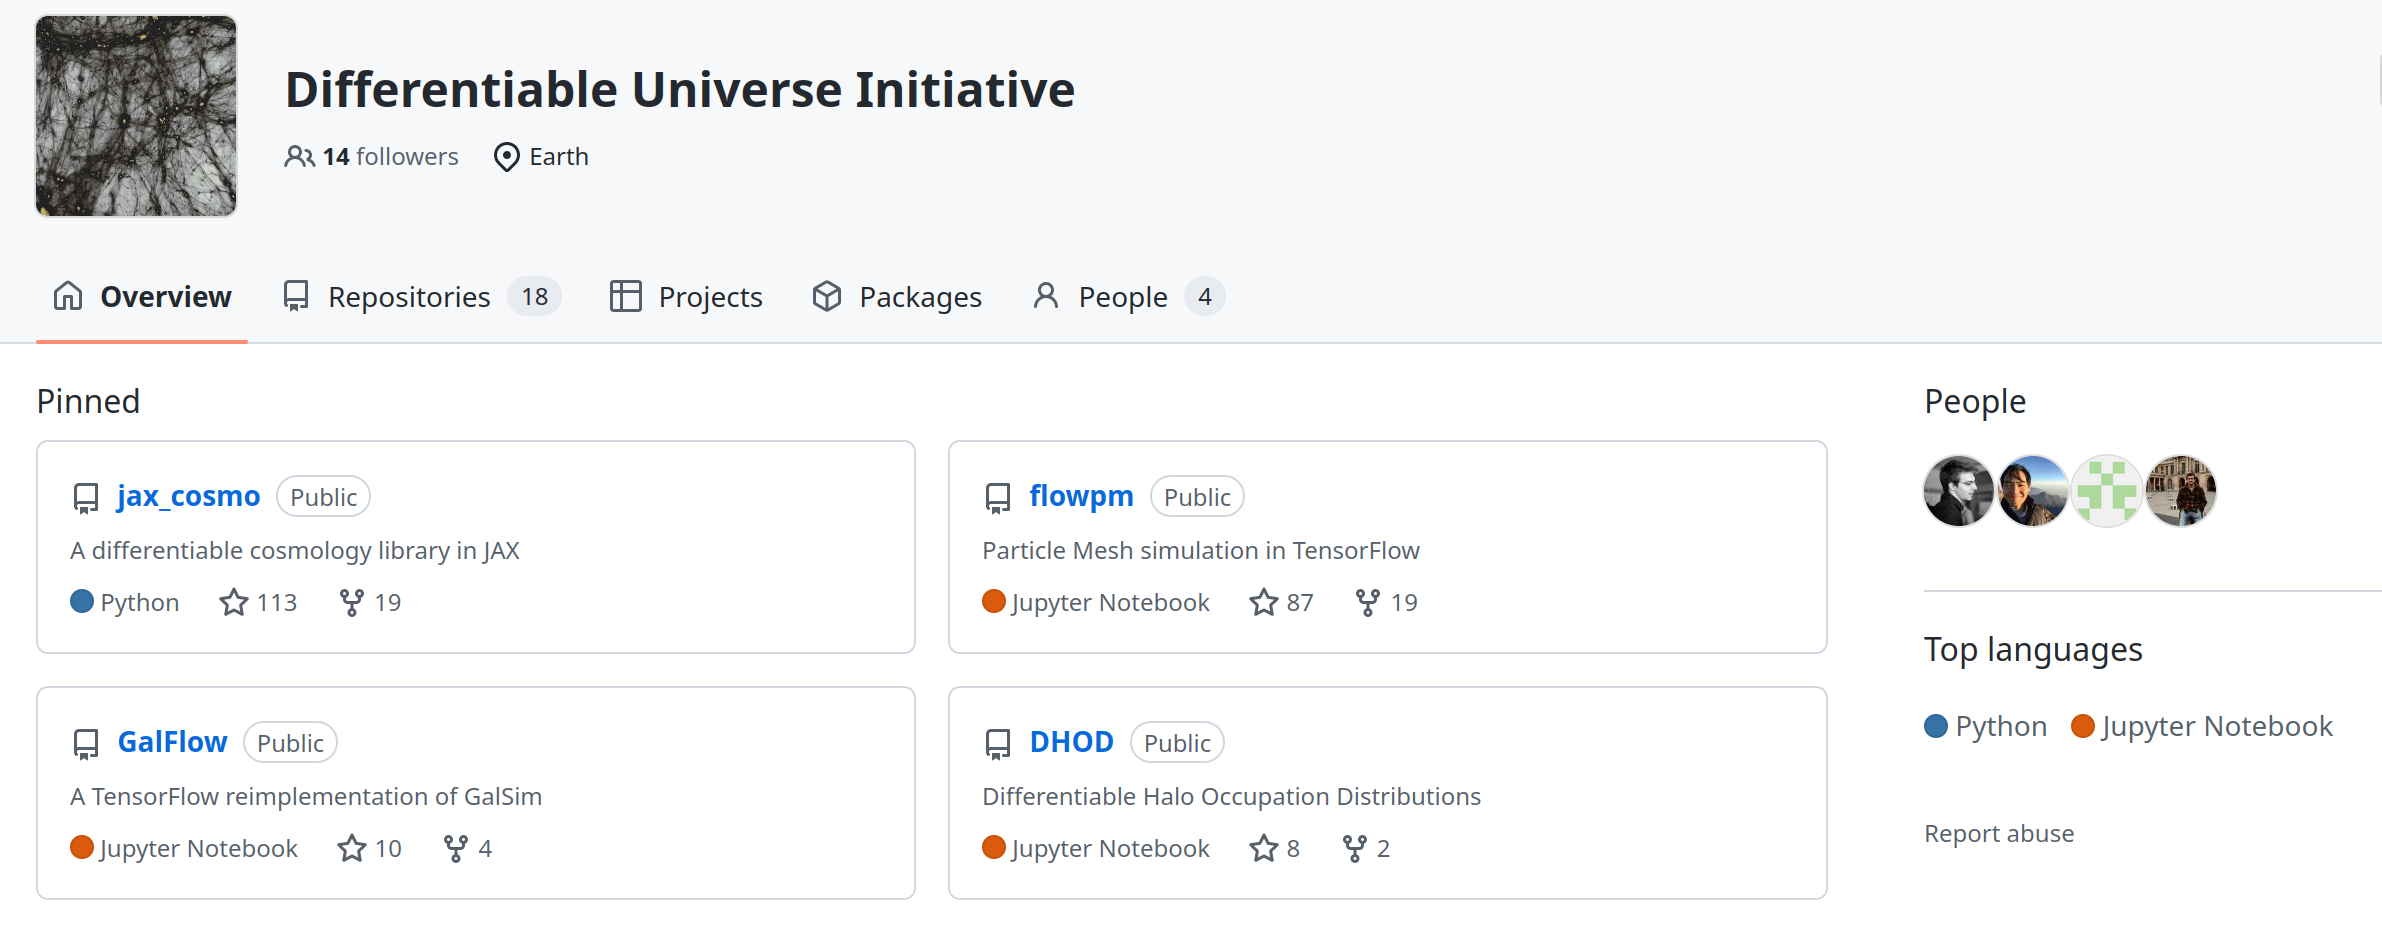Click the fork icon for jax_cosmo (19)
The height and width of the screenshot is (952, 2382).
tap(352, 602)
